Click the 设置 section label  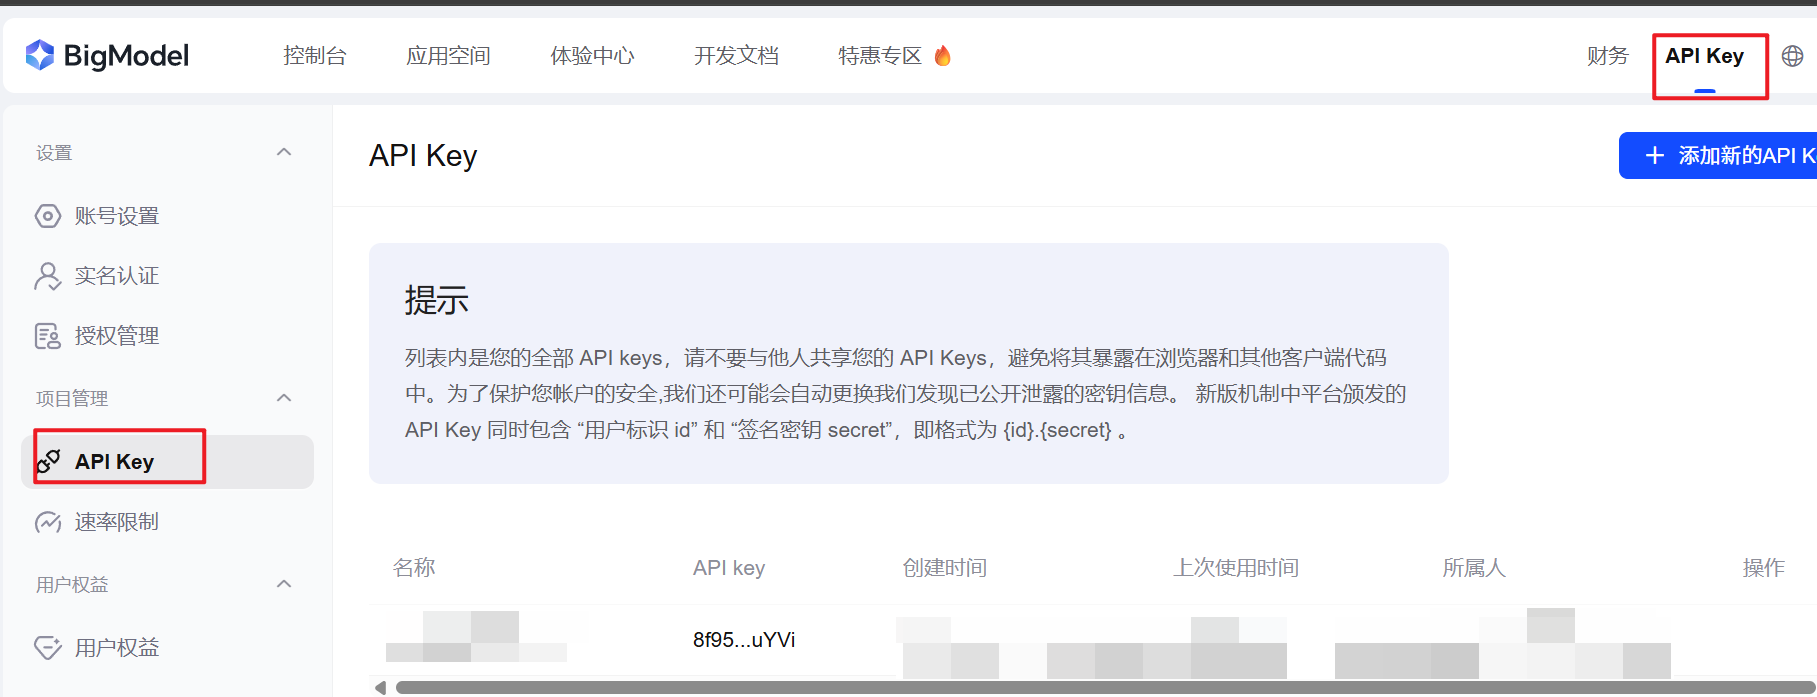(x=54, y=153)
